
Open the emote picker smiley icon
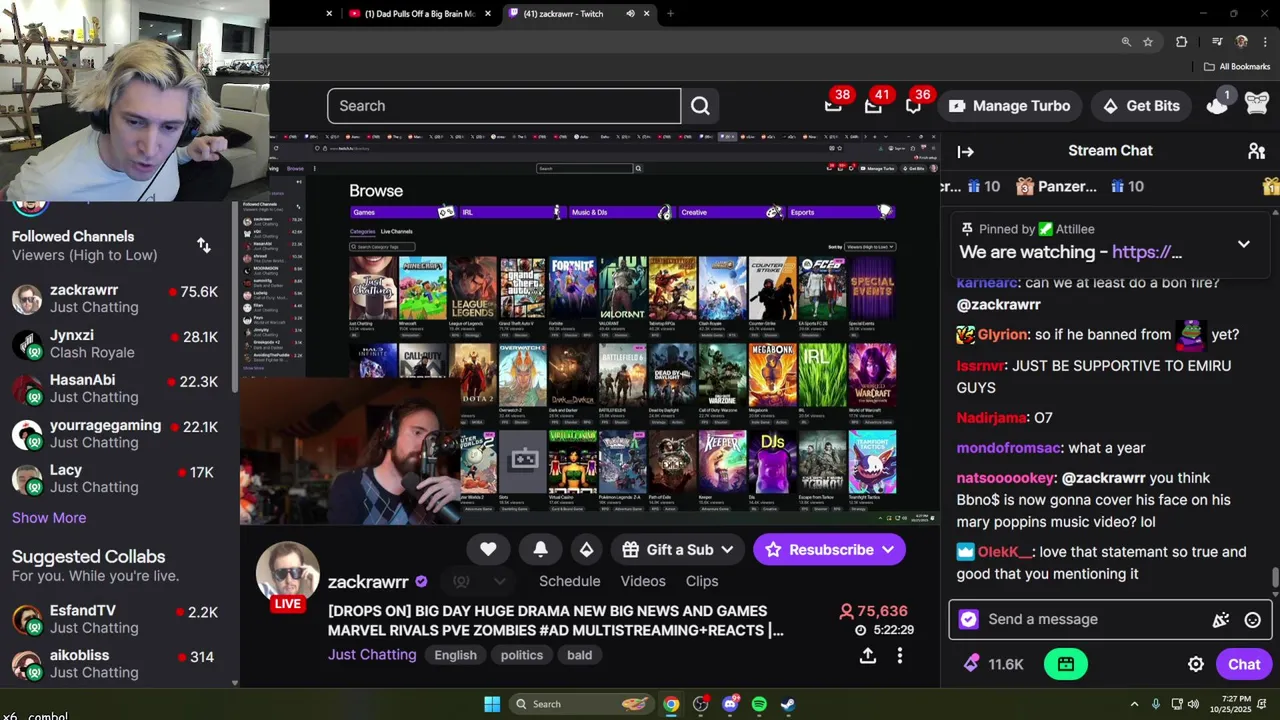click(x=1252, y=620)
